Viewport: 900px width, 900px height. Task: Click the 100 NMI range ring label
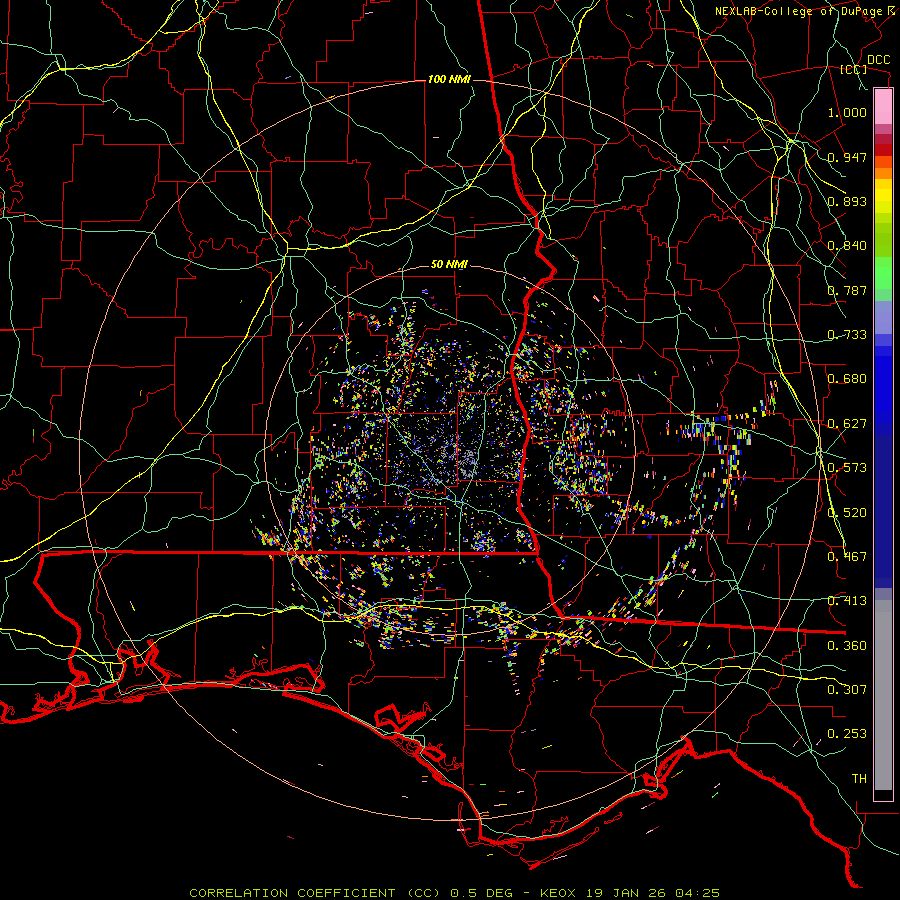coord(449,79)
